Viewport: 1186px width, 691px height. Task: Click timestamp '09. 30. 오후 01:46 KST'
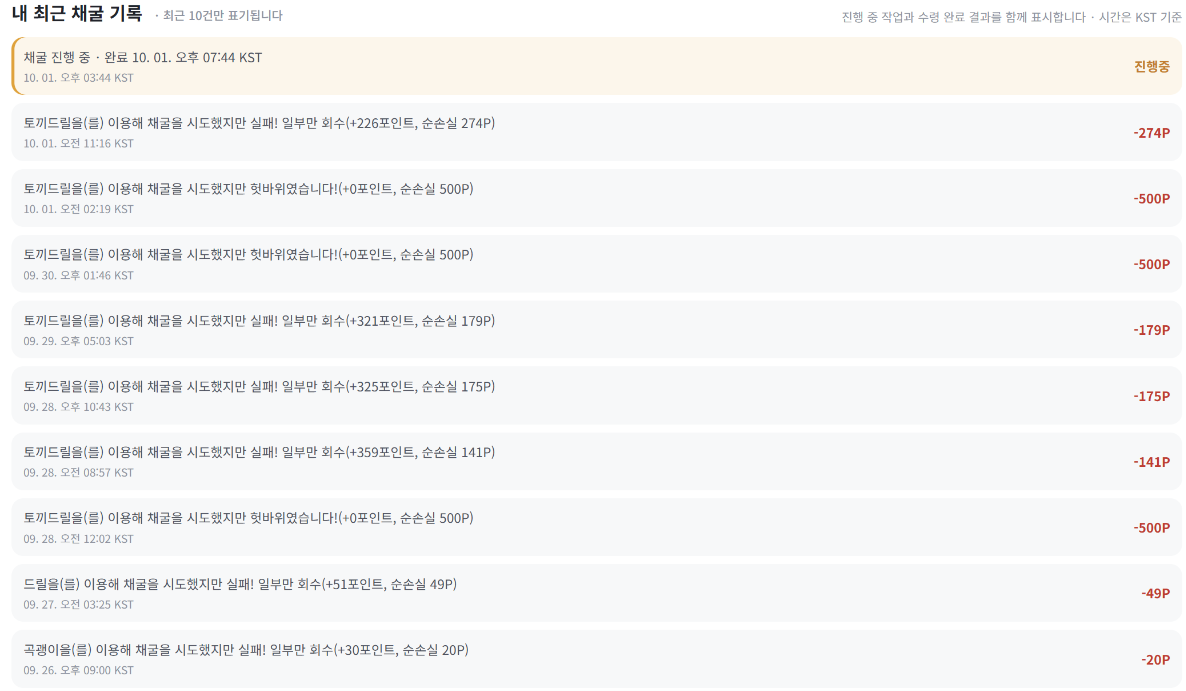(79, 276)
